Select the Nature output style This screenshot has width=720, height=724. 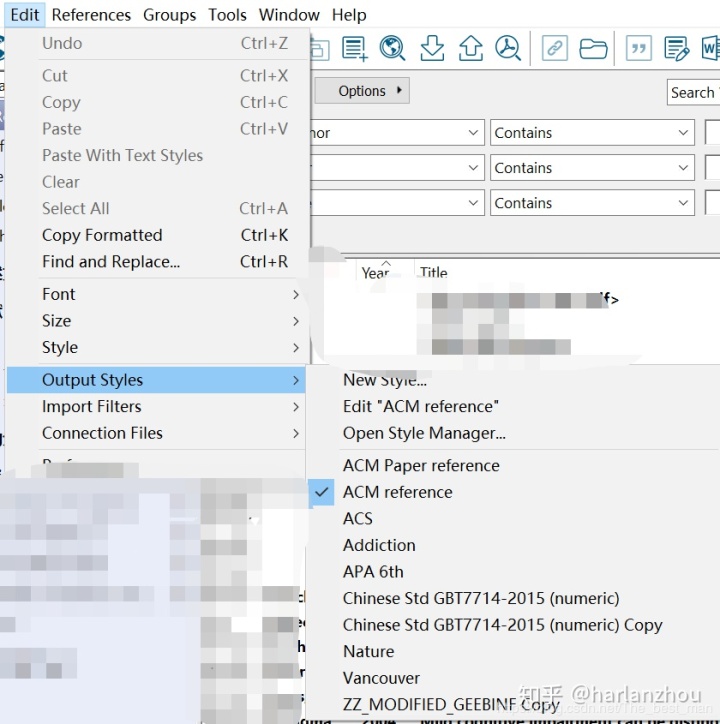click(x=514, y=652)
